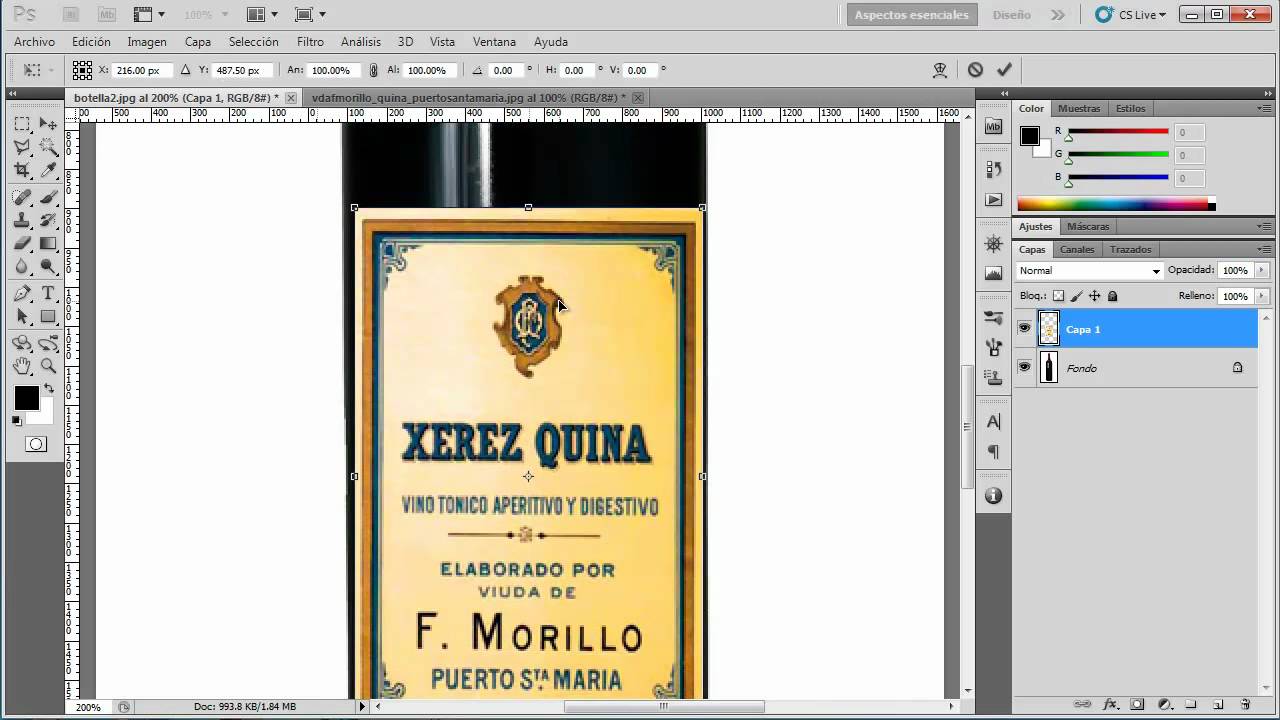Open the Ajustes panel options menu
1280x720 pixels.
tap(1264, 226)
